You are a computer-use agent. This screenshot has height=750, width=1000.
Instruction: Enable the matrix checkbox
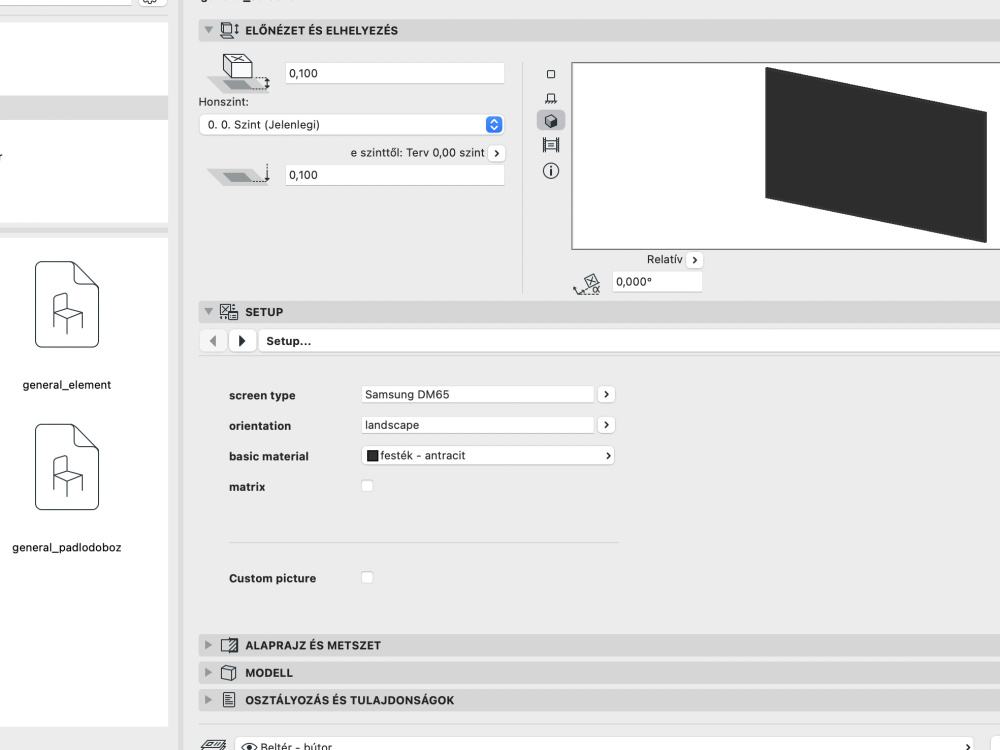(x=367, y=486)
